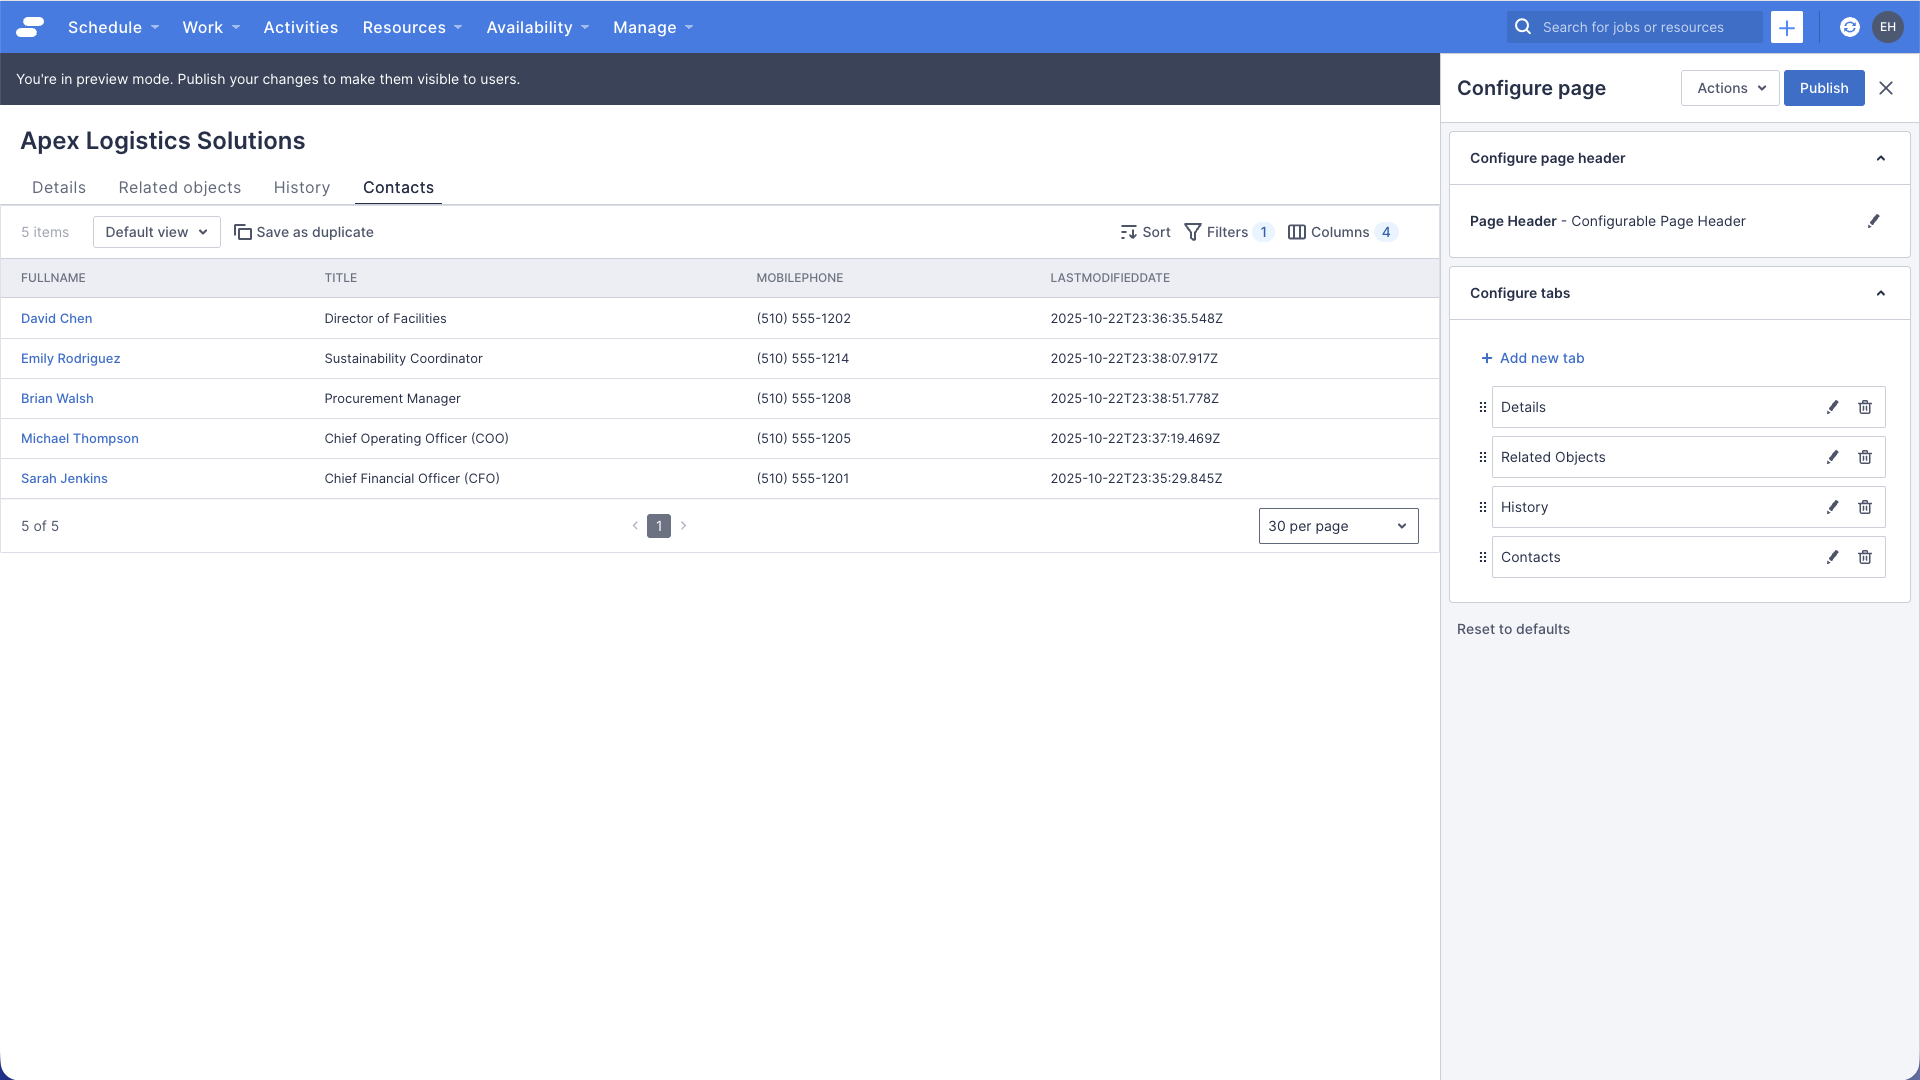Open the Default view dropdown
Screen dimensions: 1920x1080
click(x=156, y=231)
